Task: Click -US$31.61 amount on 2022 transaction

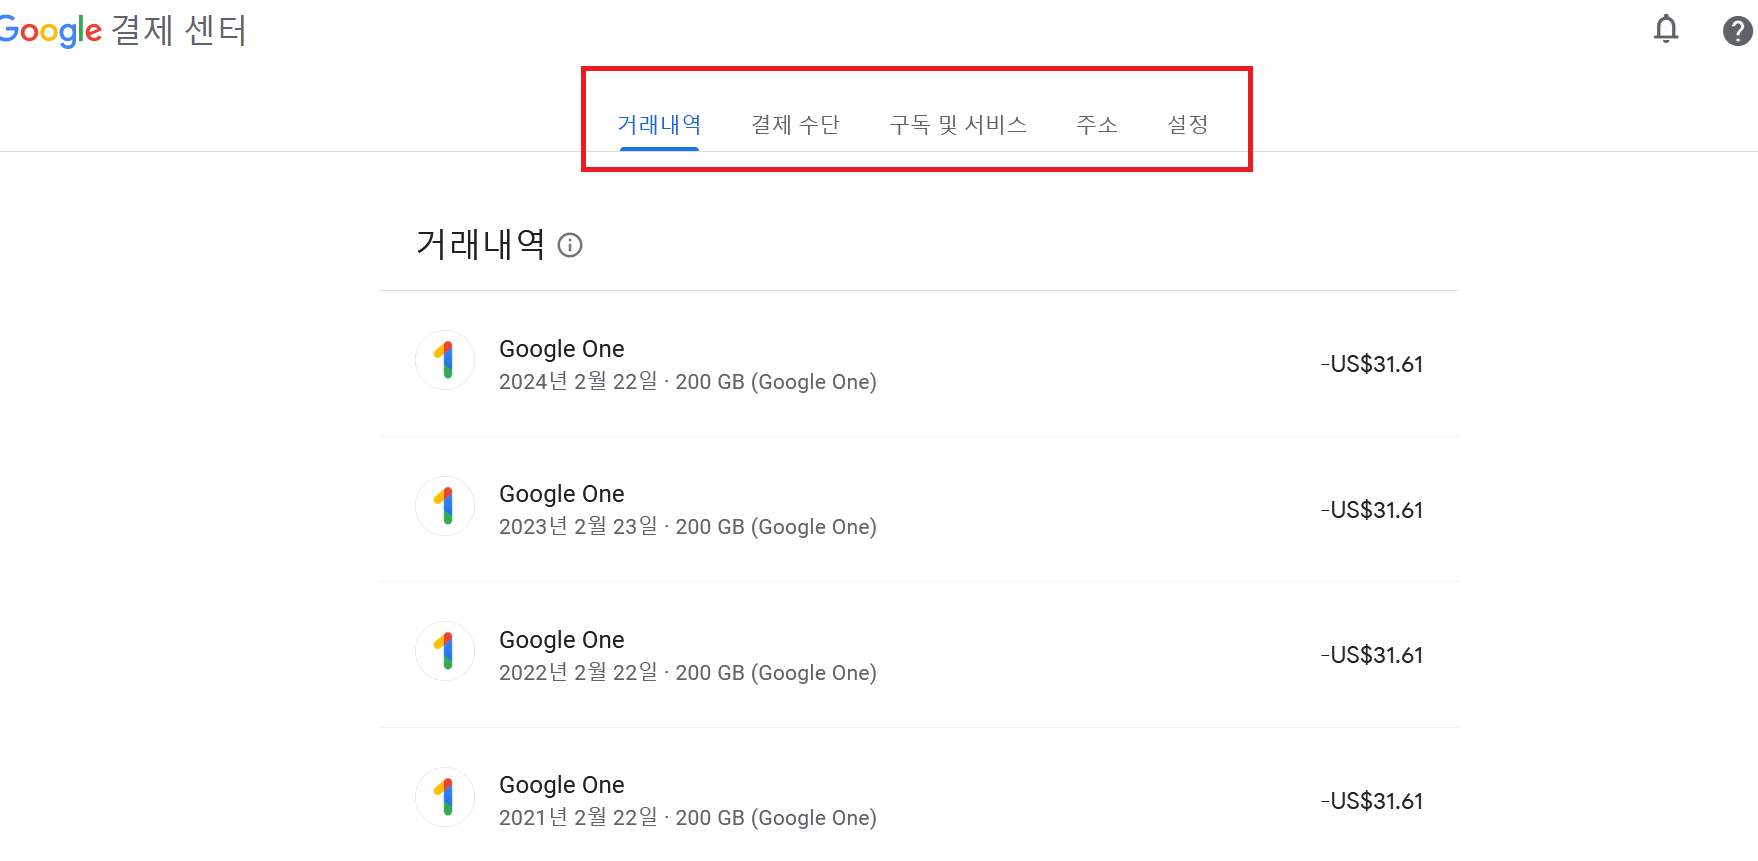Action: click(x=1371, y=655)
